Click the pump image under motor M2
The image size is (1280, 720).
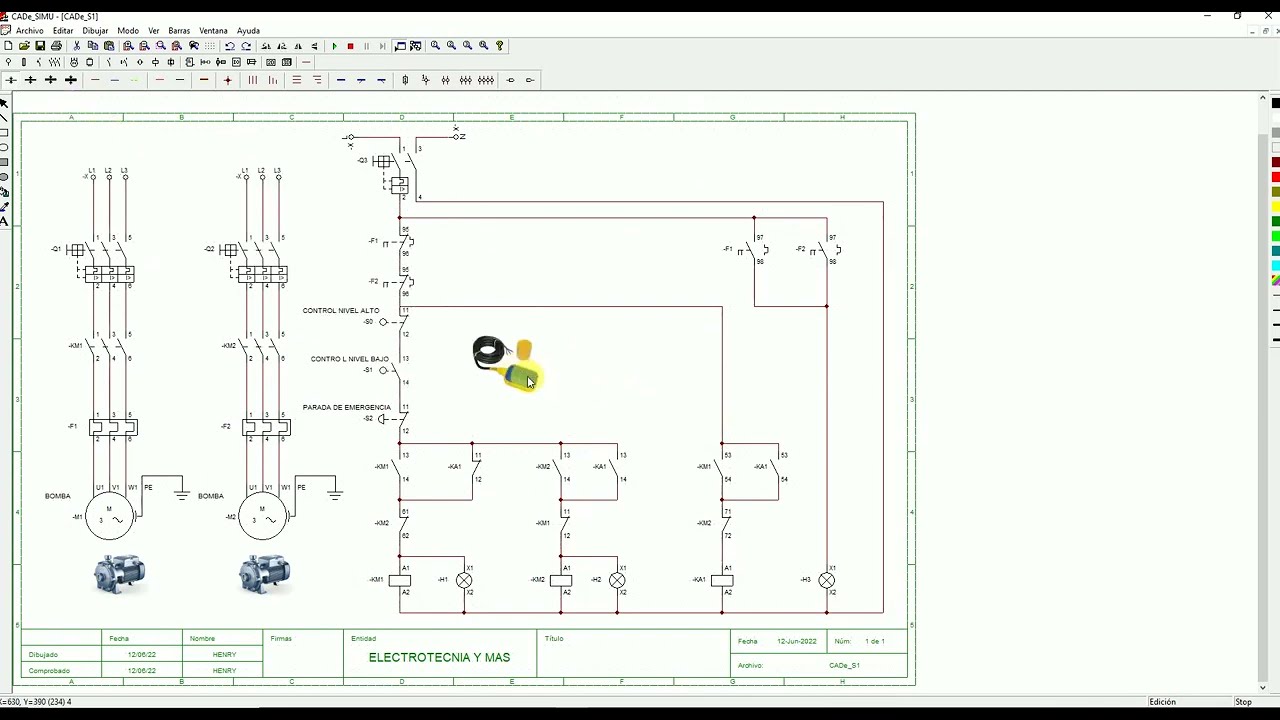click(x=265, y=574)
